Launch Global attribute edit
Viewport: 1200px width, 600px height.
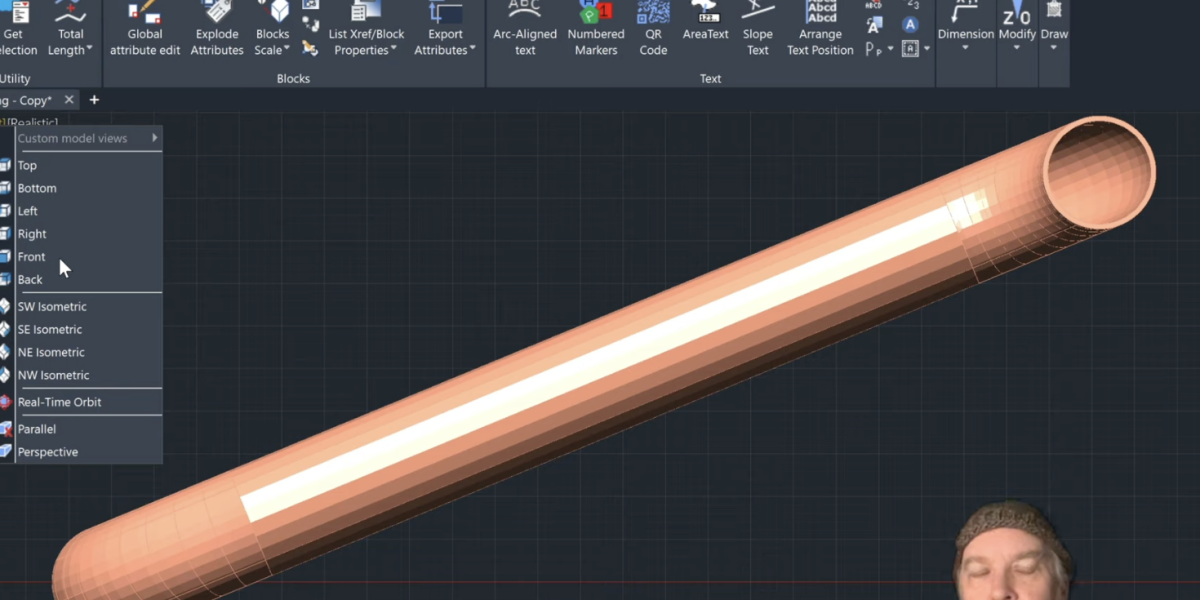(145, 30)
